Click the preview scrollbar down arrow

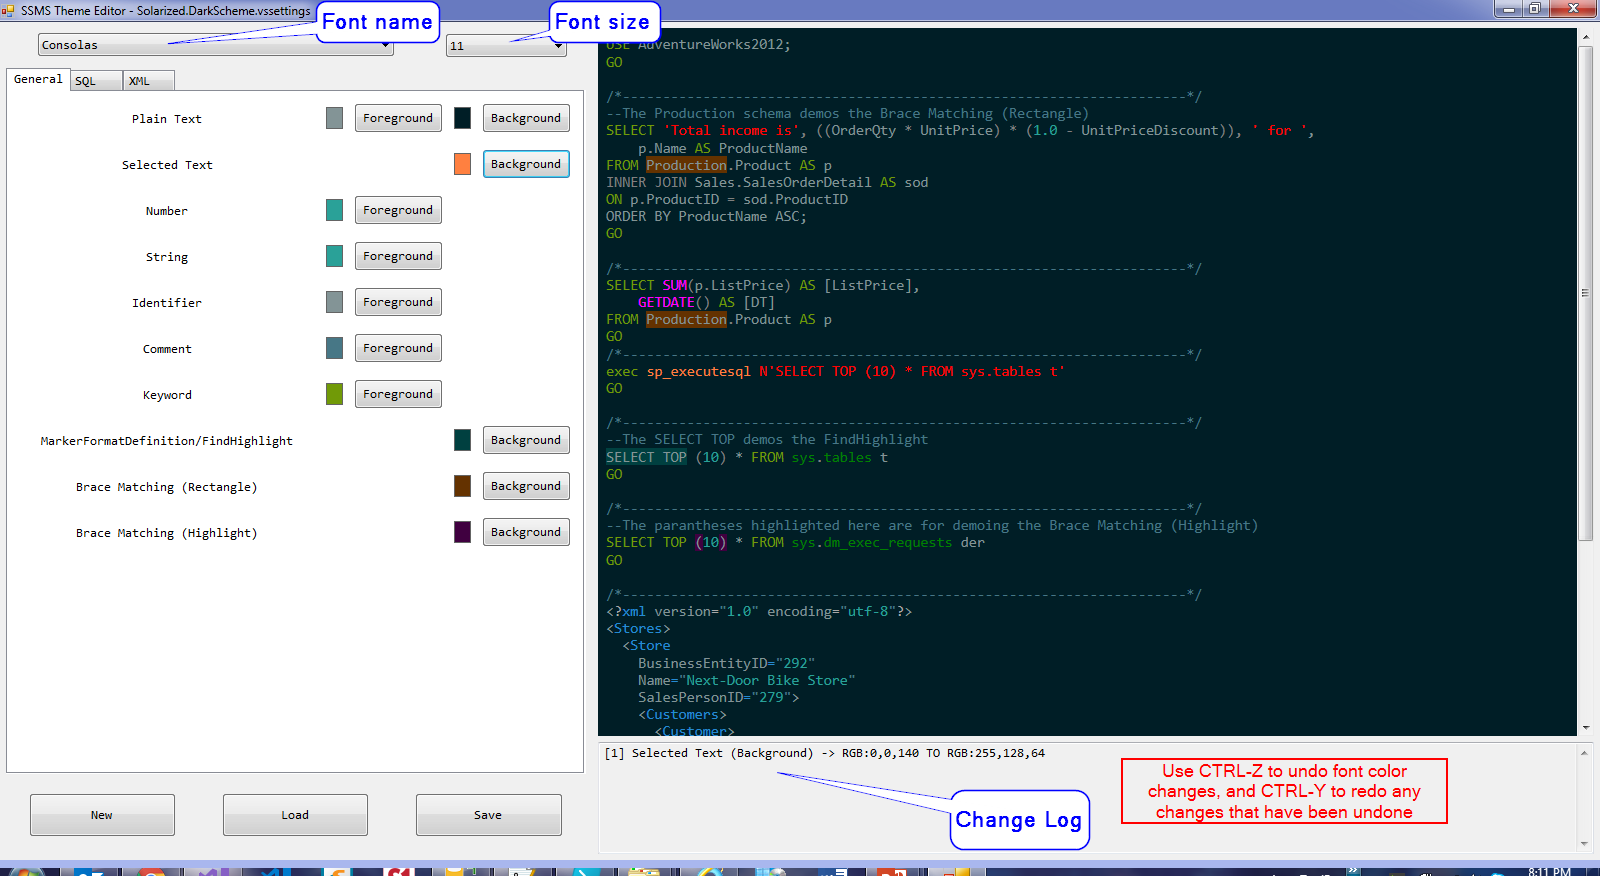1585,728
